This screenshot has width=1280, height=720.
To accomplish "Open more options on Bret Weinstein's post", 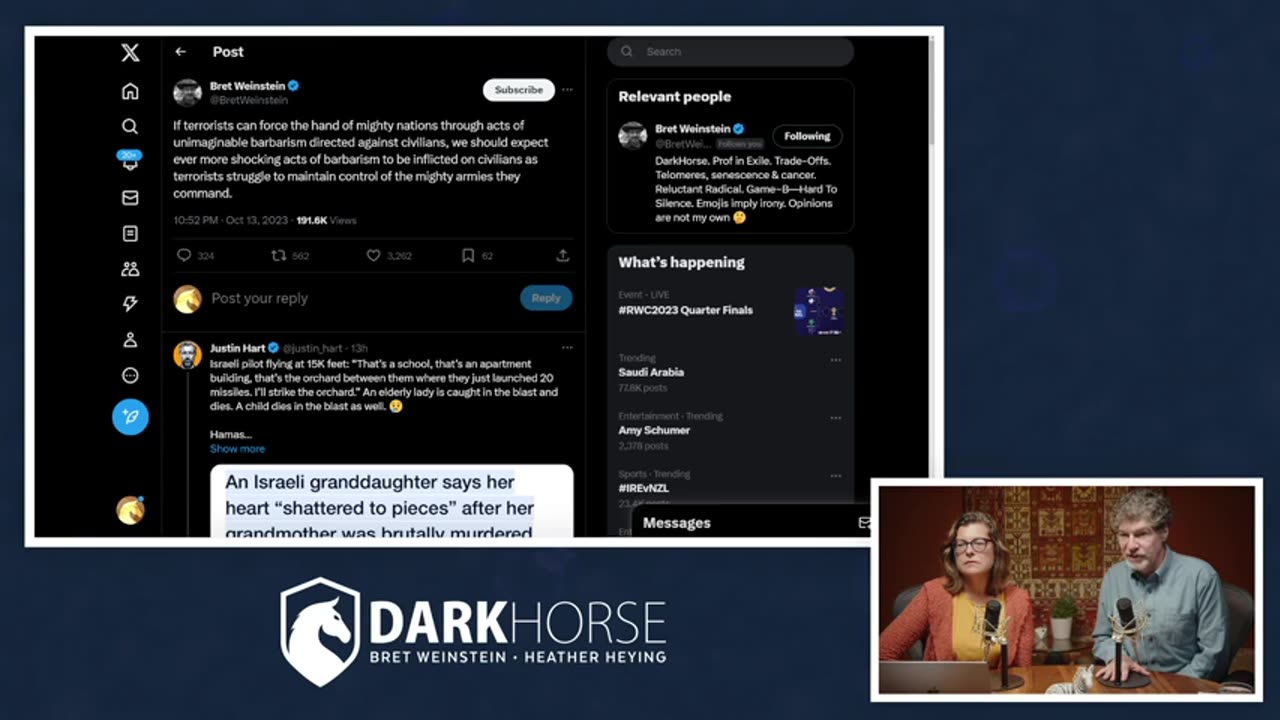I will click(567, 90).
